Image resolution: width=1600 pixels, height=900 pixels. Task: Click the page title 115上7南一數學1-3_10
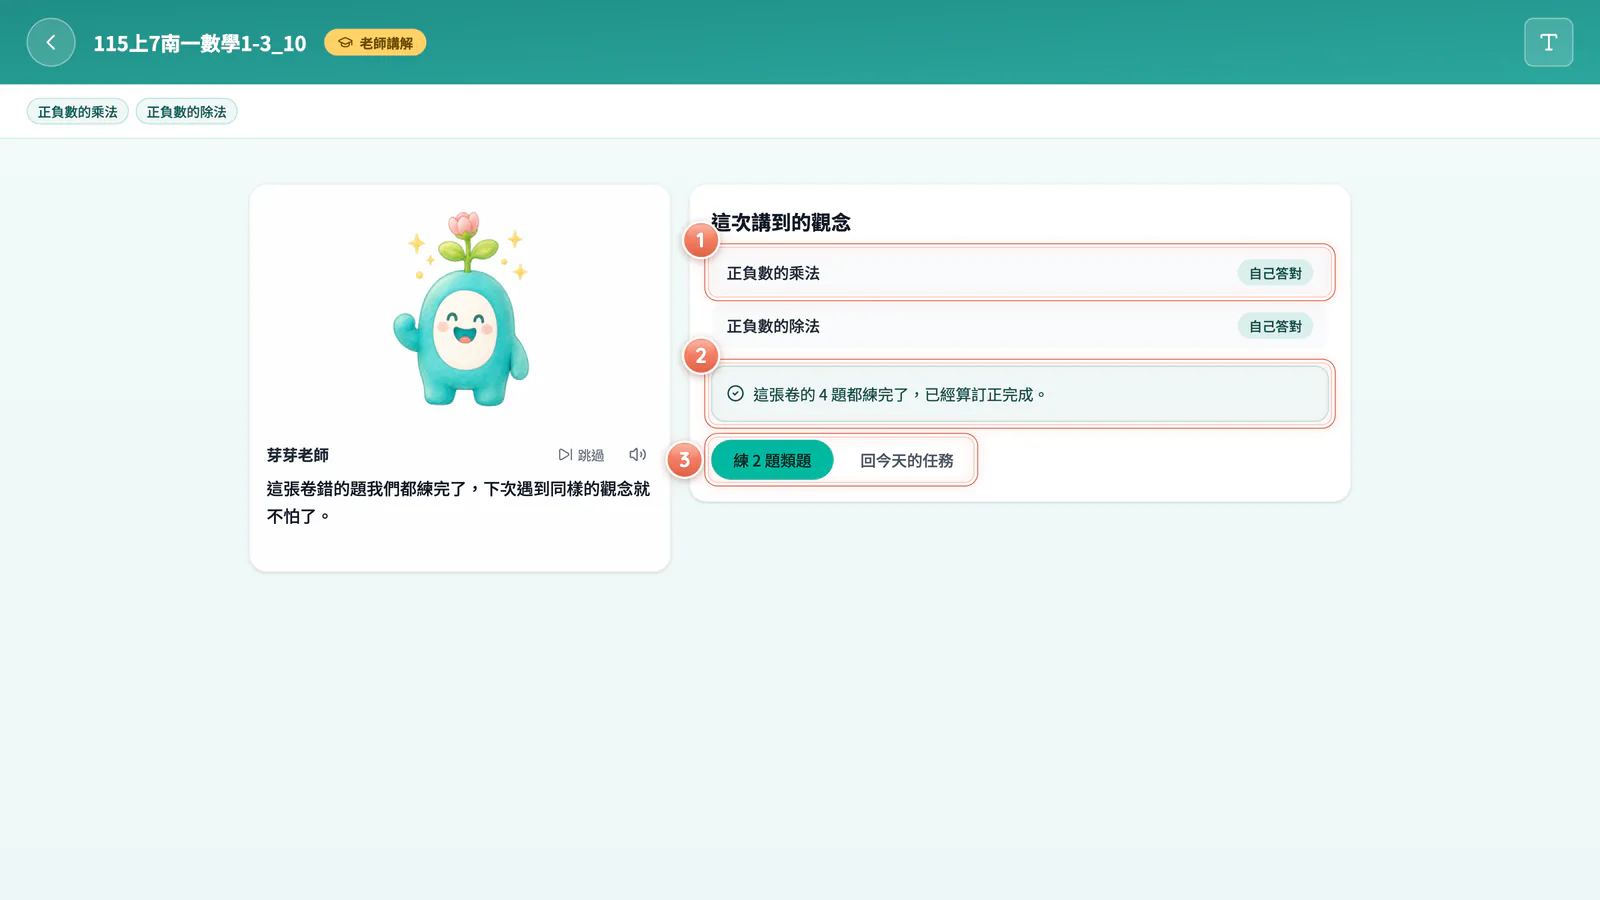click(x=200, y=43)
